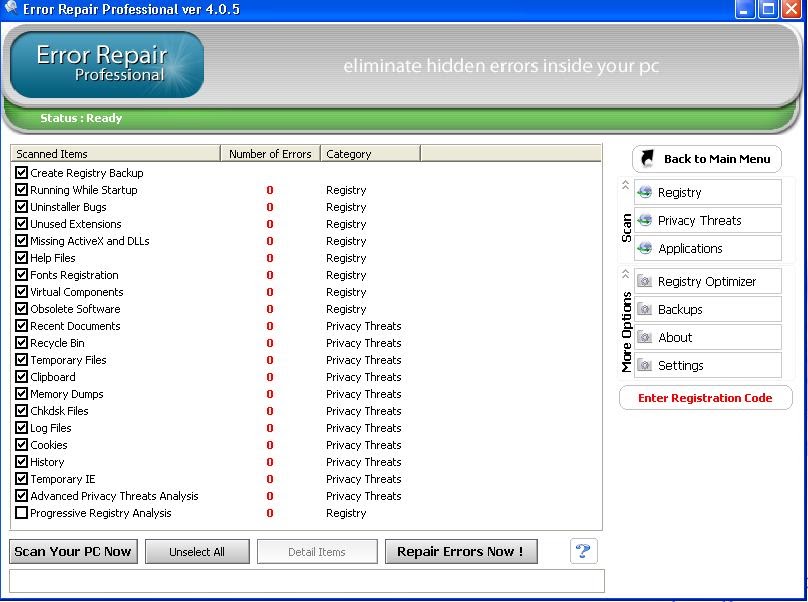Click Repair Errors Now! button
Viewport: 808px width, 602px height.
(461, 551)
